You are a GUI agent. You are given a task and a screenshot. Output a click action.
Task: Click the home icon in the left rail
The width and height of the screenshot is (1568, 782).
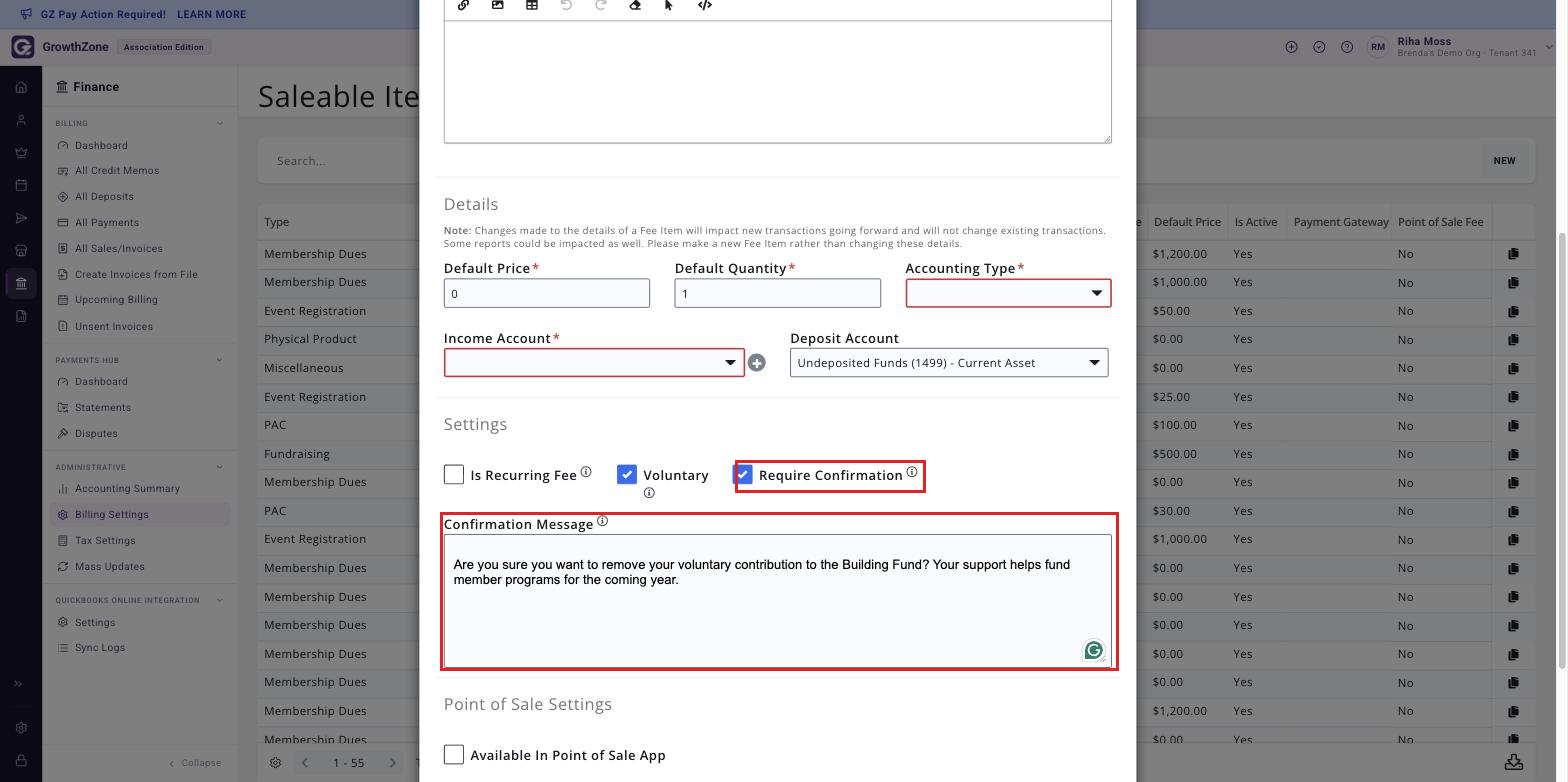pyautogui.click(x=21, y=87)
